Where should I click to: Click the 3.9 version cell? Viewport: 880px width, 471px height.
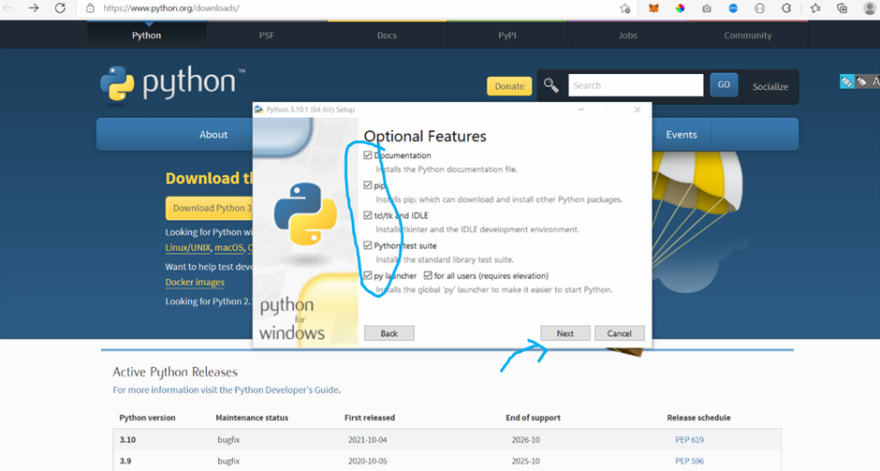pos(125,461)
